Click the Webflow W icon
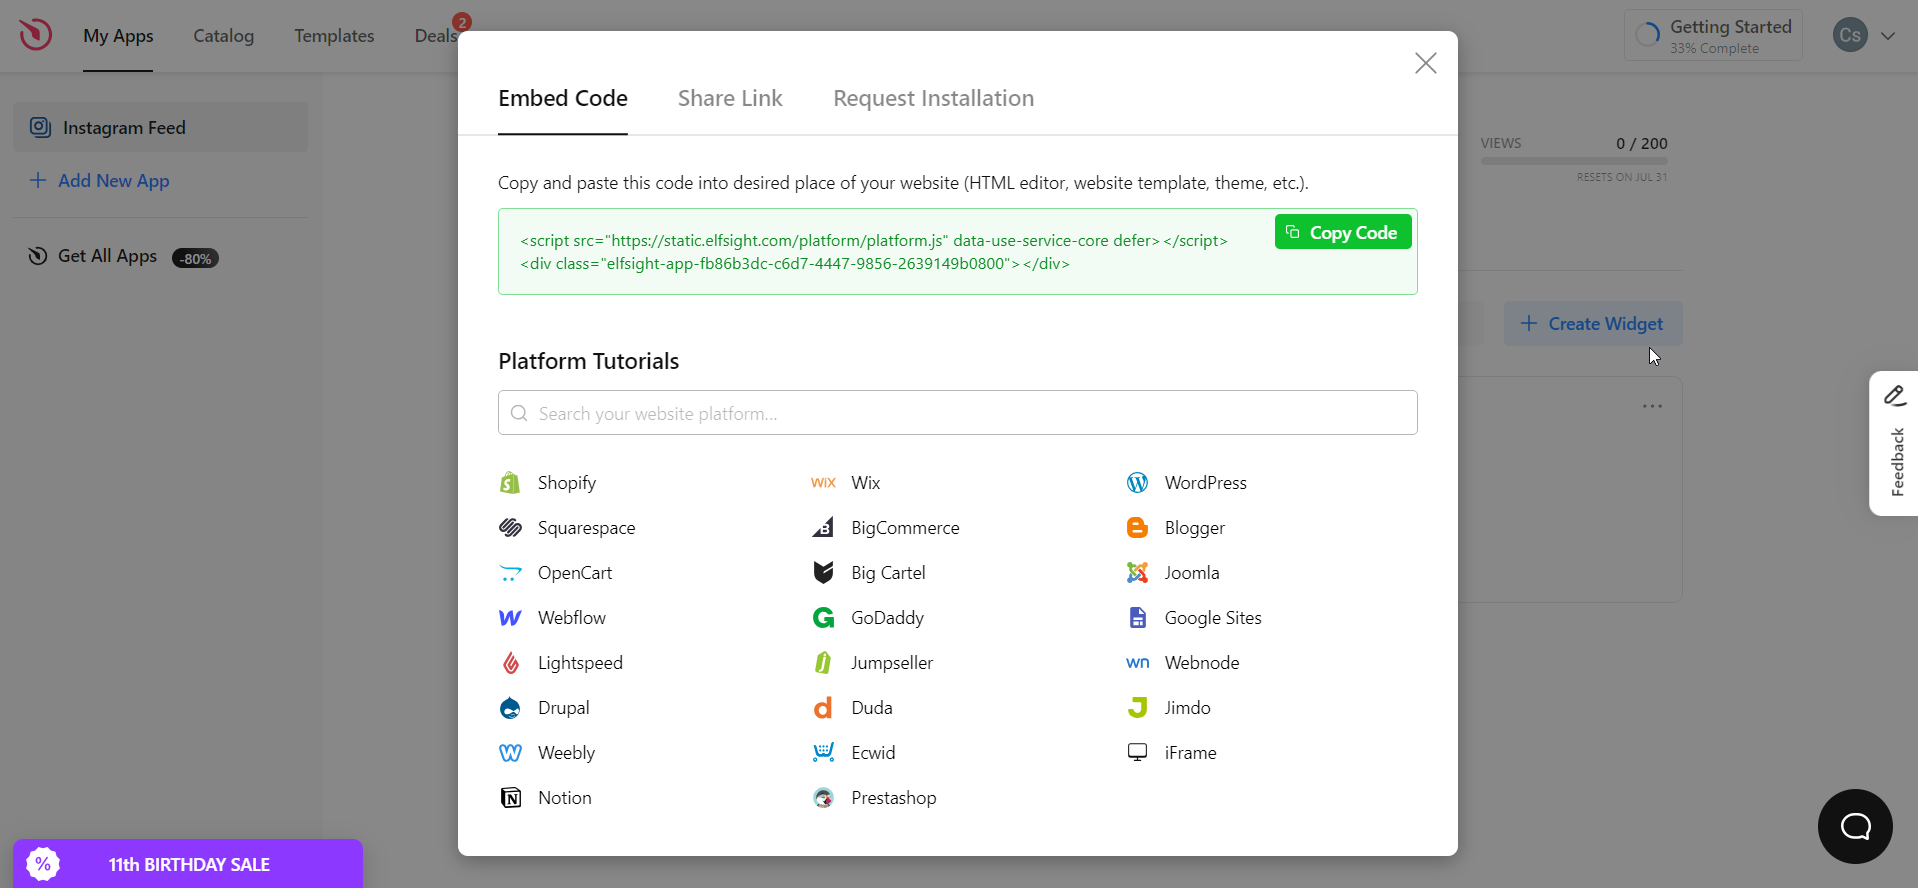Screen dimensions: 1918x888 (510, 618)
